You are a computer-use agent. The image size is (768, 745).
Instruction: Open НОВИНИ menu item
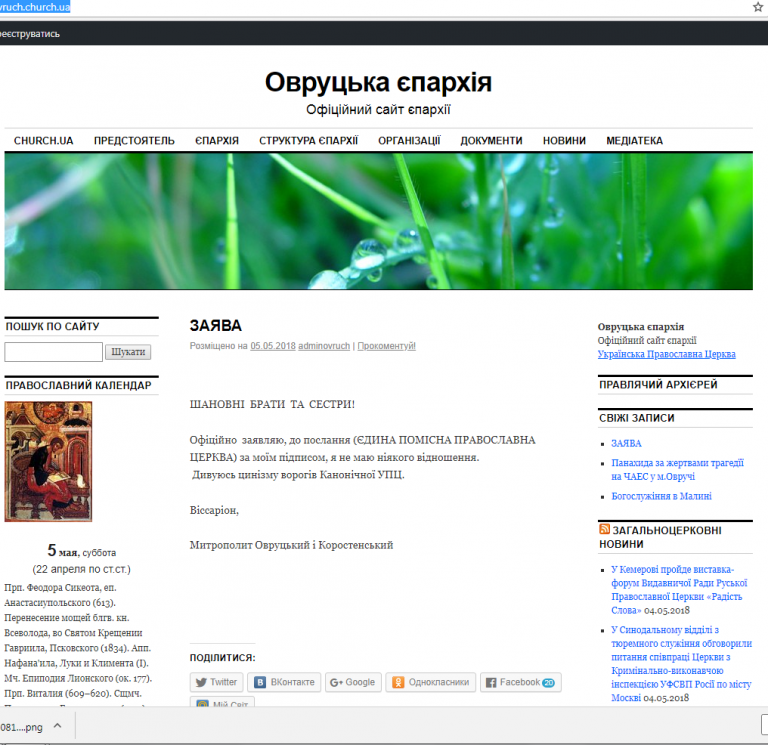coord(564,141)
